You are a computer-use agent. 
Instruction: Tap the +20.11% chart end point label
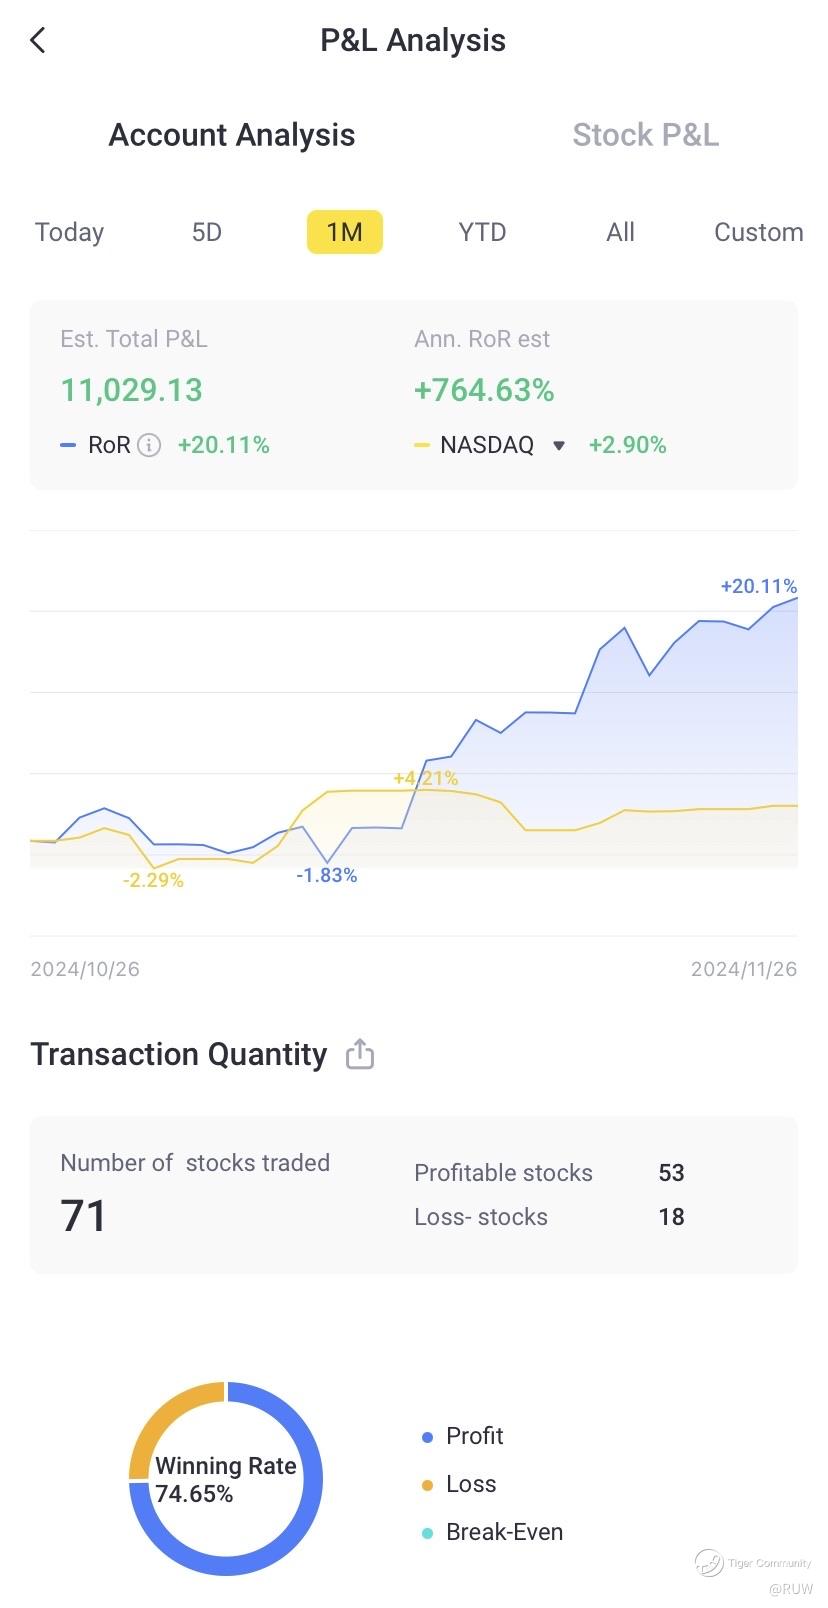pyautogui.click(x=758, y=586)
